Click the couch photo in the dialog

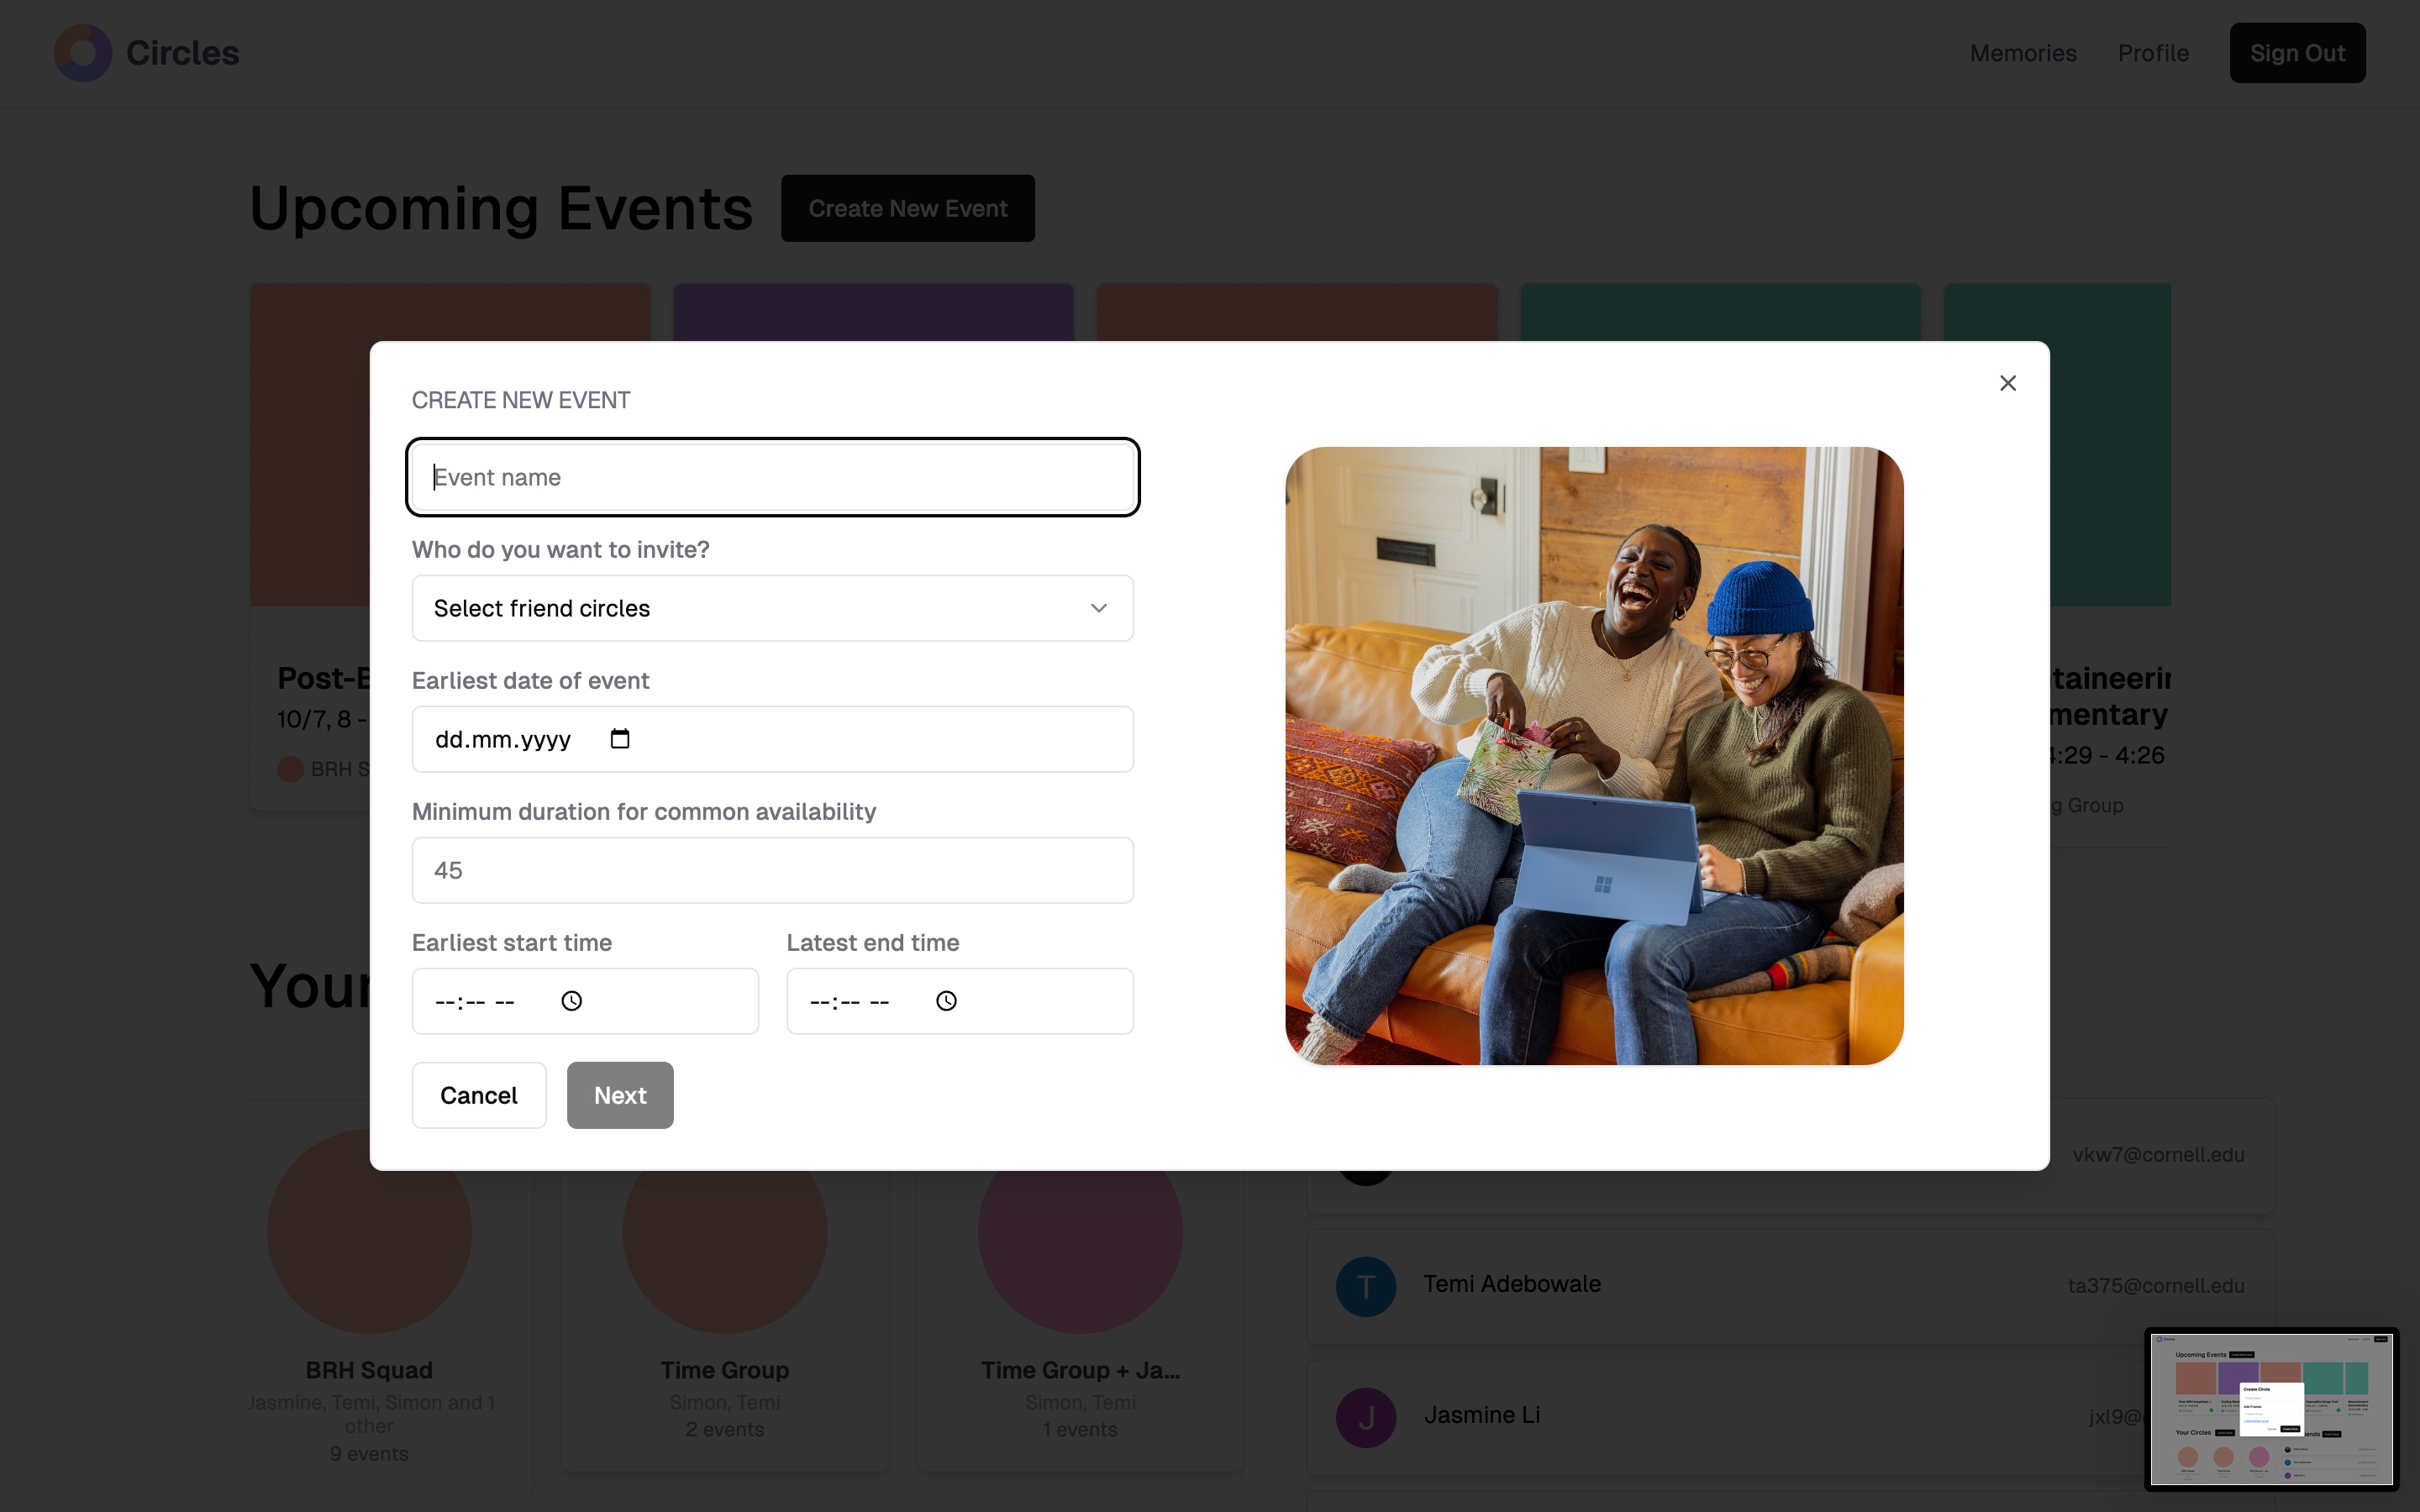click(x=1594, y=756)
